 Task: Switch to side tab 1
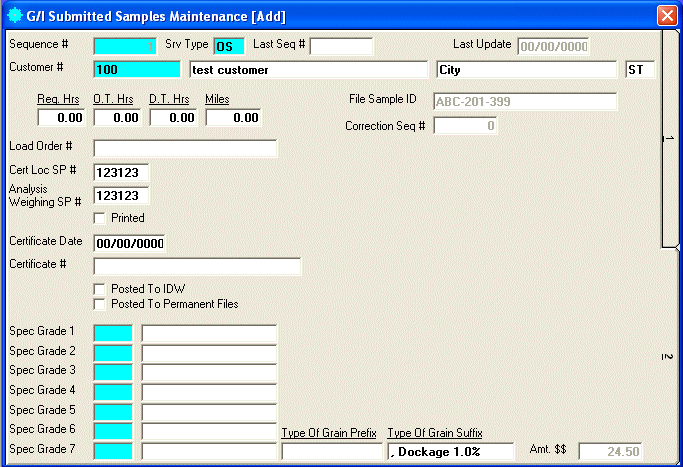(x=670, y=138)
